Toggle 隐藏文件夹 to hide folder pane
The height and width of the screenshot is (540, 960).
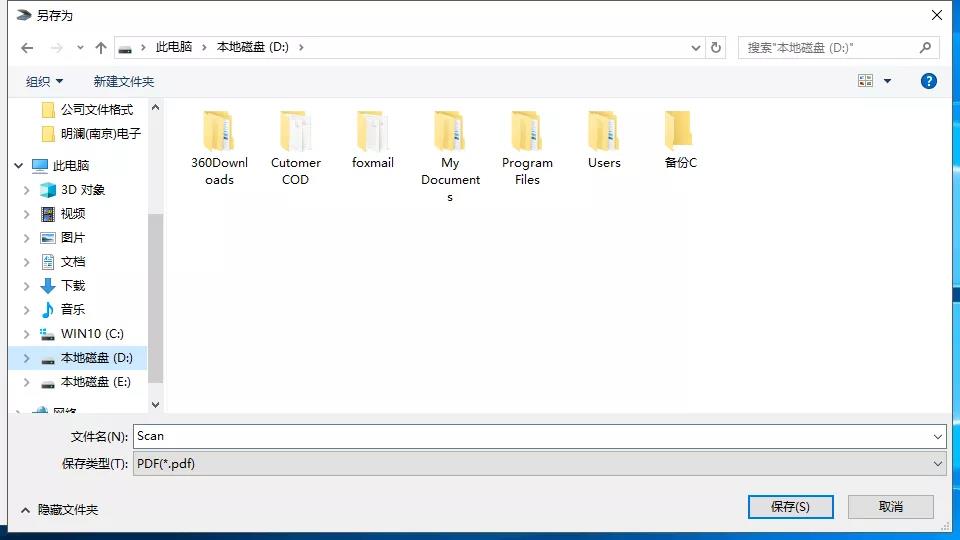(x=60, y=509)
